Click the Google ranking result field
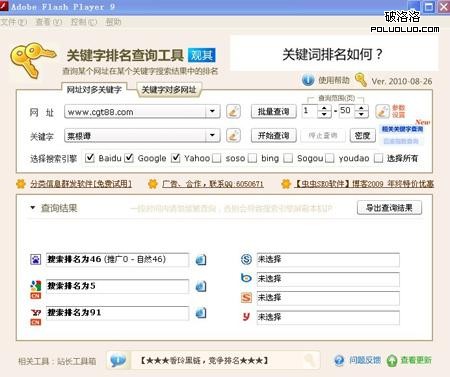The width and height of the screenshot is (450, 377). click(117, 286)
